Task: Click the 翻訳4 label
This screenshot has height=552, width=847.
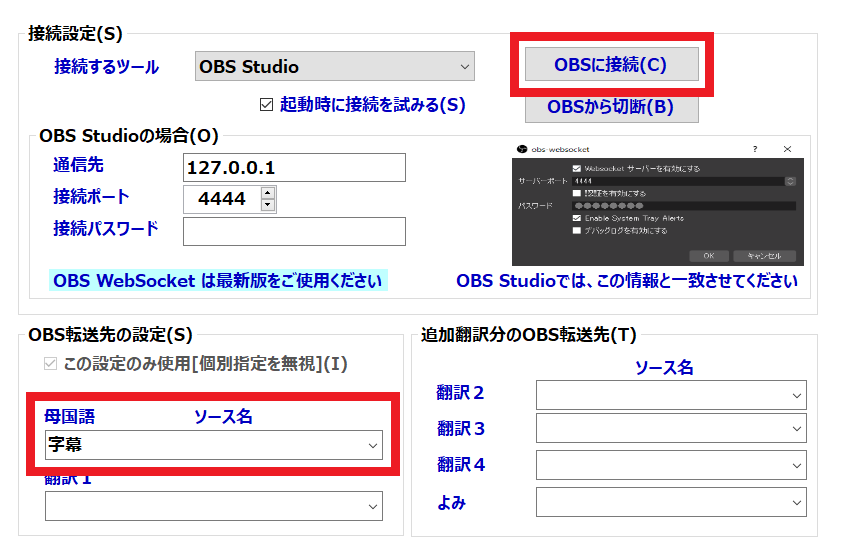Action: point(461,465)
